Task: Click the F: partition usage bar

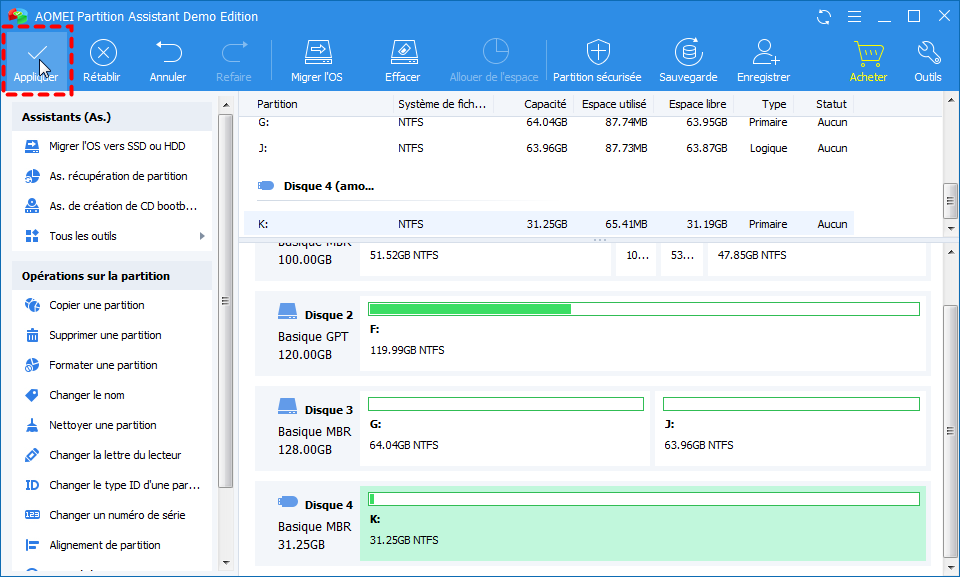Action: pos(643,309)
